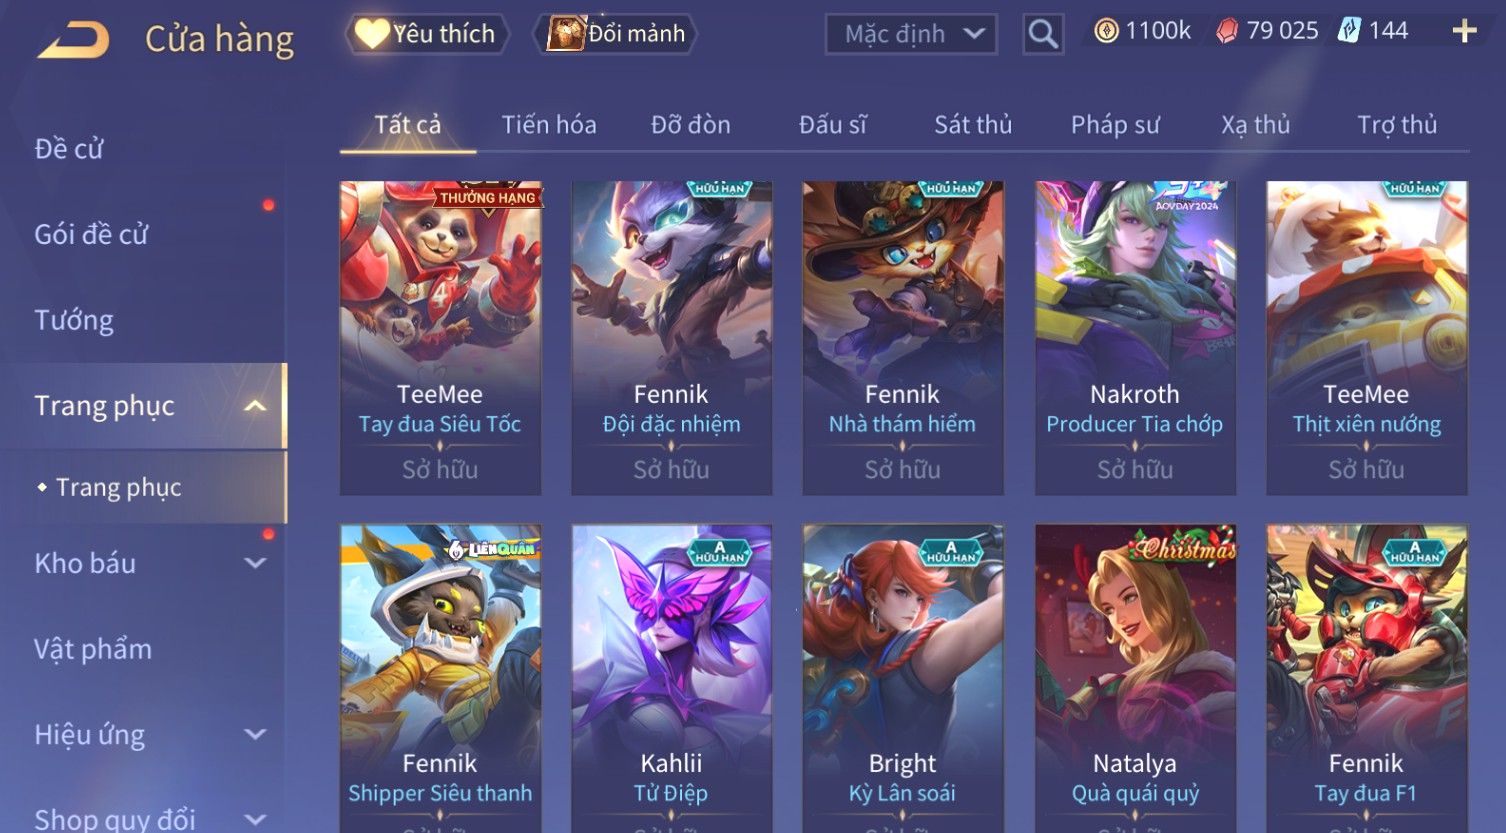The image size is (1506, 833).
Task: Switch to the Tiến hóa tab
Action: (x=549, y=125)
